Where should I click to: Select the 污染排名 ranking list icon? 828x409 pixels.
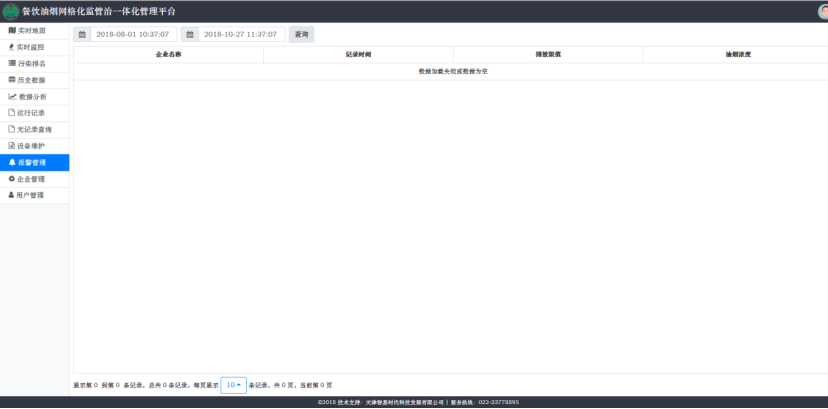pos(12,63)
